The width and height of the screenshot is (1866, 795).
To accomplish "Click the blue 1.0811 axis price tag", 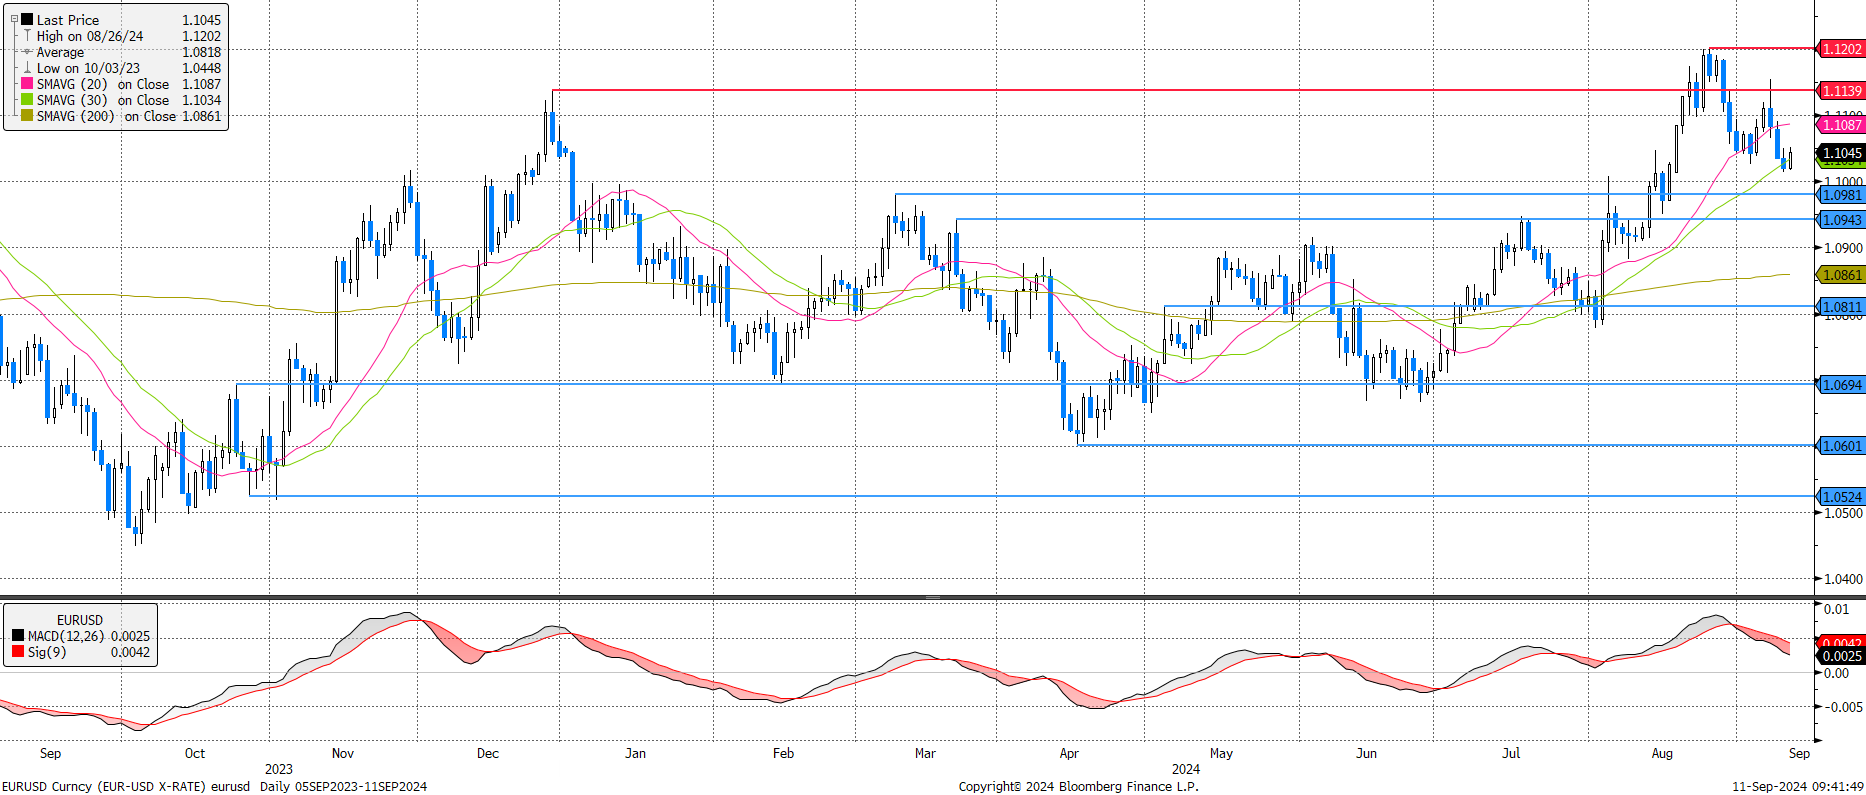I will coord(1841,306).
